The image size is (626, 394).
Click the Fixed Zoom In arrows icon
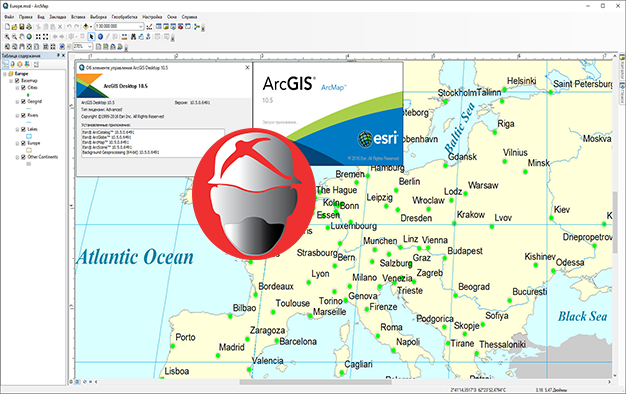coord(38,37)
